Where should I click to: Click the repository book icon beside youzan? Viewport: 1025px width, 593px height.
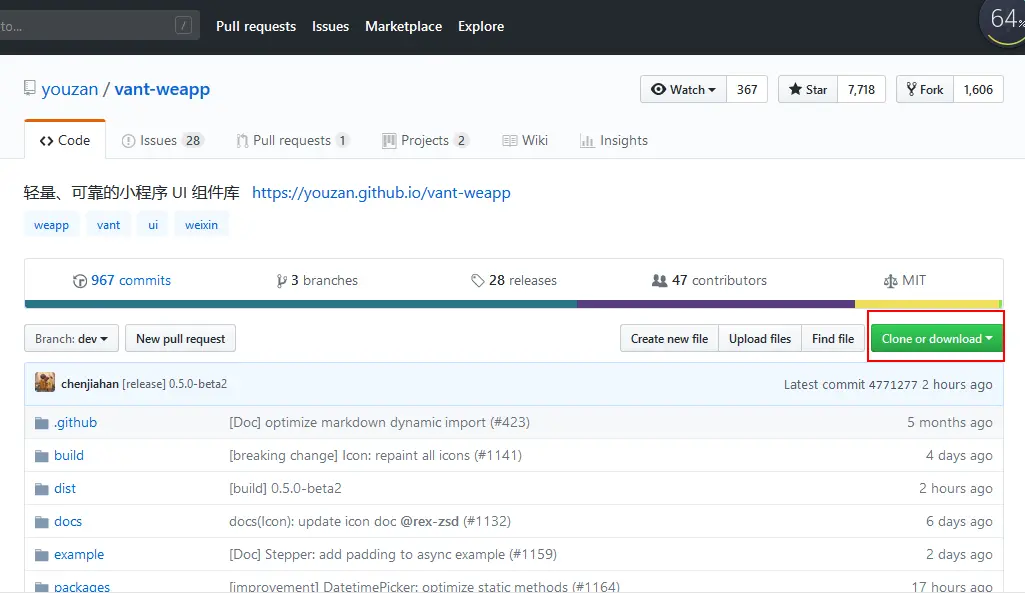click(29, 88)
